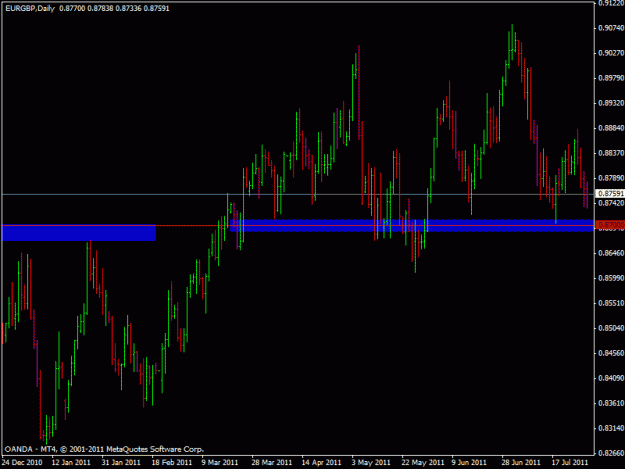This screenshot has height=469, width=625.
Task: Click the 0.87890 price scale value
Action: point(611,178)
